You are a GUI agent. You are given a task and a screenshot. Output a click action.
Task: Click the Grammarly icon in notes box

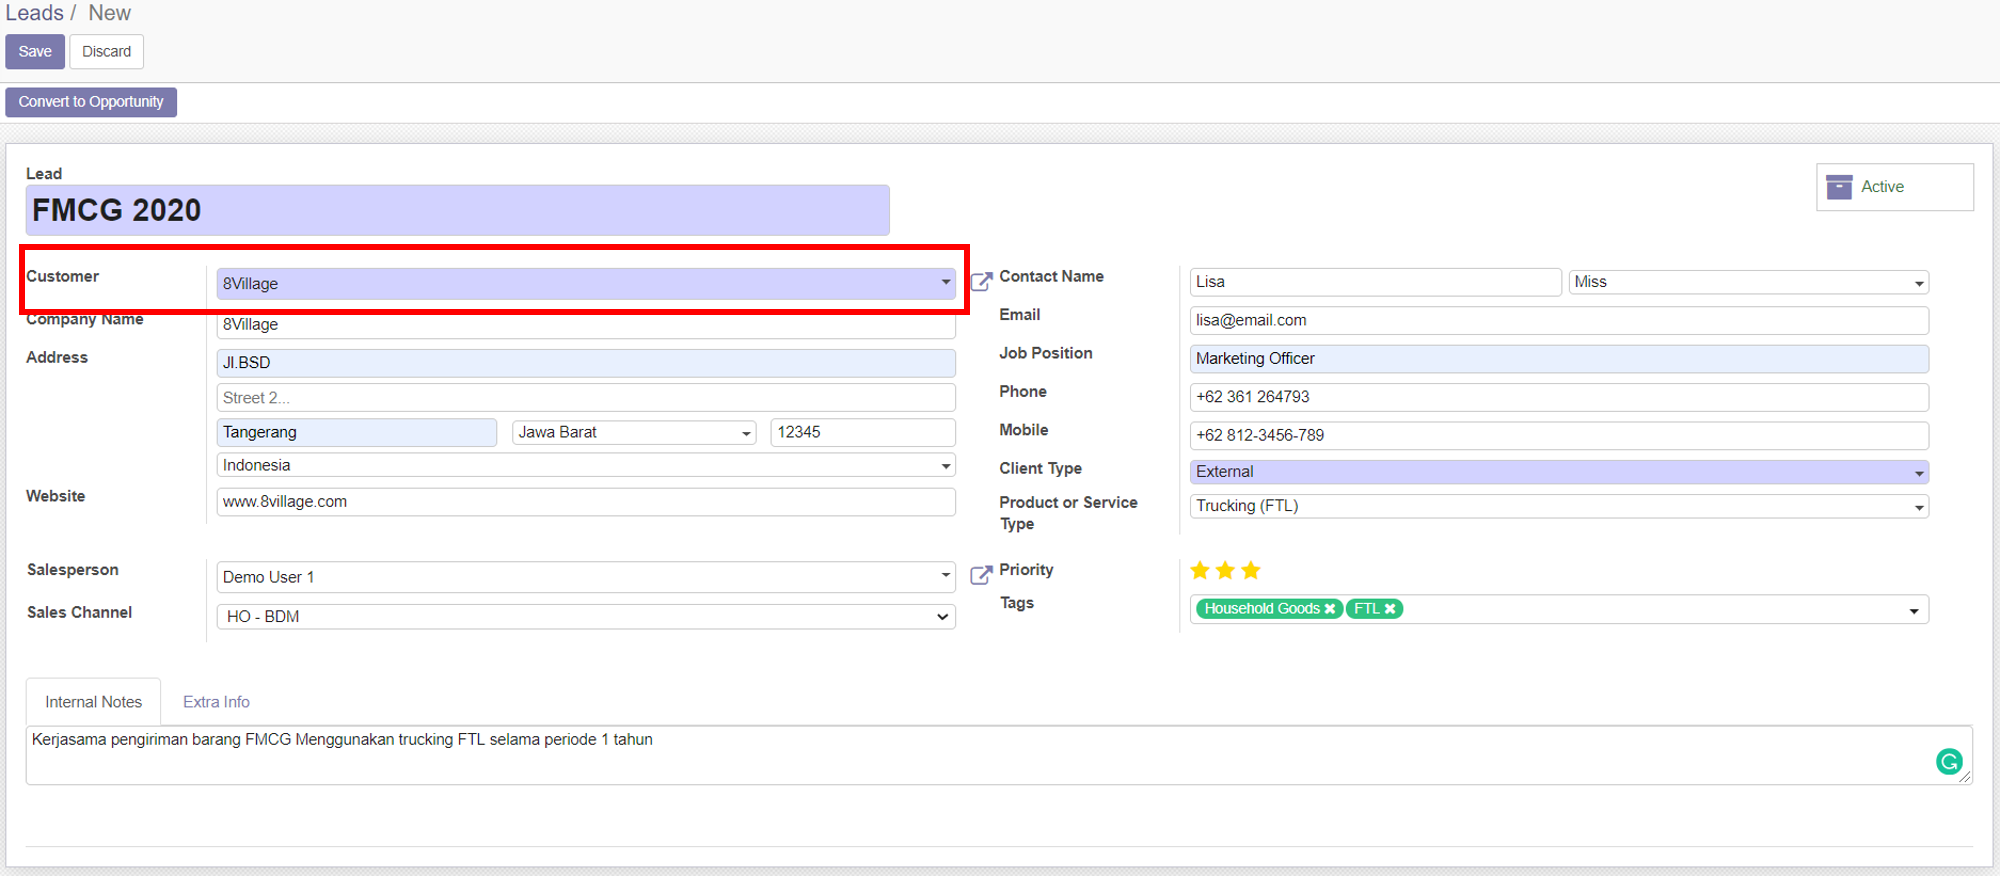1949,762
